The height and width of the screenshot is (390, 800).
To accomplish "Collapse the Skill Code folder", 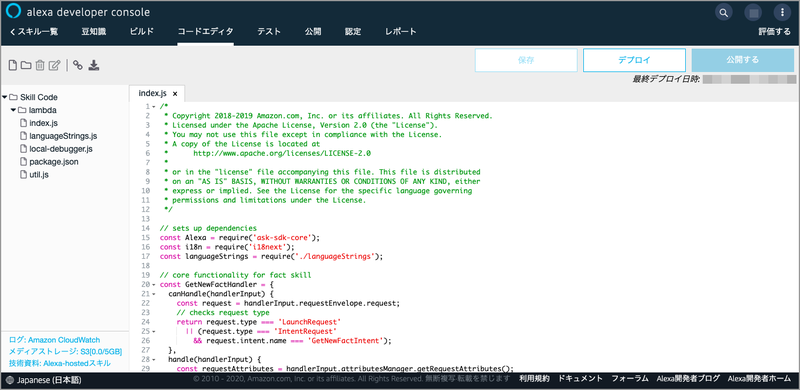I will (5, 97).
